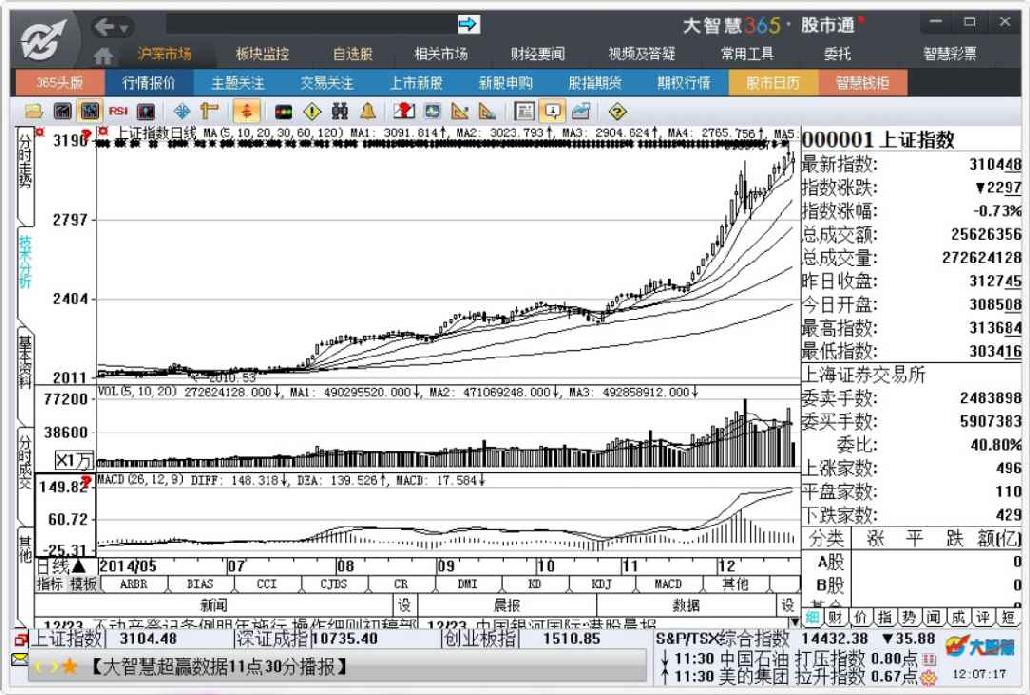Open the 委托 menu
Screen dimensions: 1030x695
[x=838, y=54]
